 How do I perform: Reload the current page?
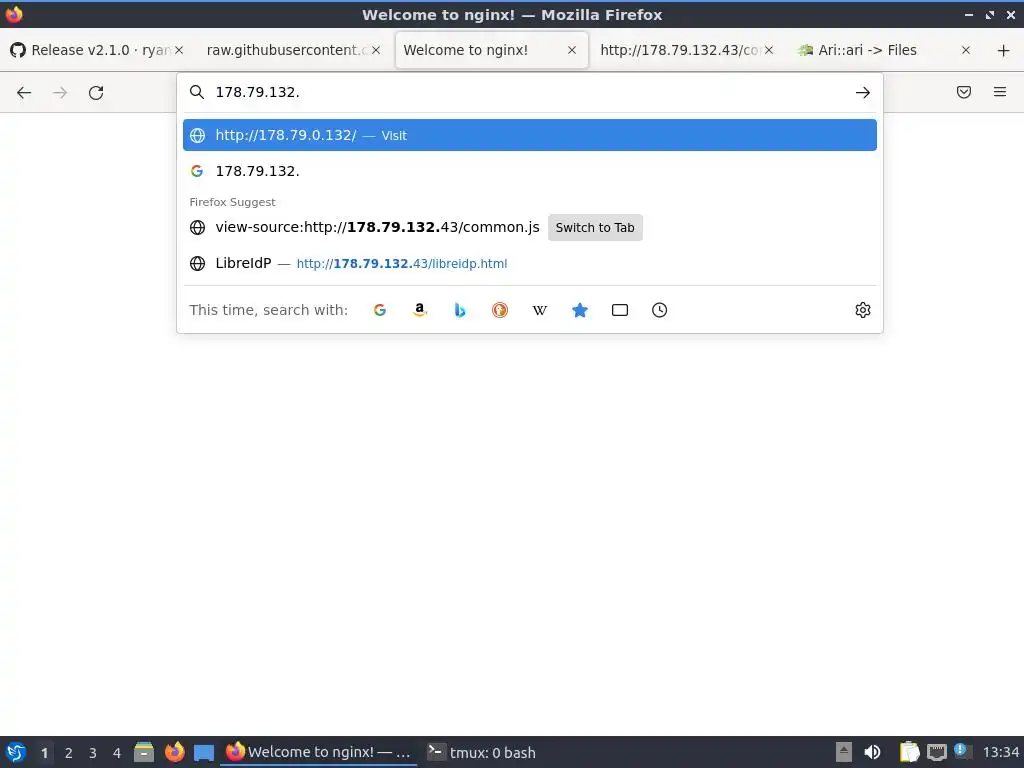96,93
